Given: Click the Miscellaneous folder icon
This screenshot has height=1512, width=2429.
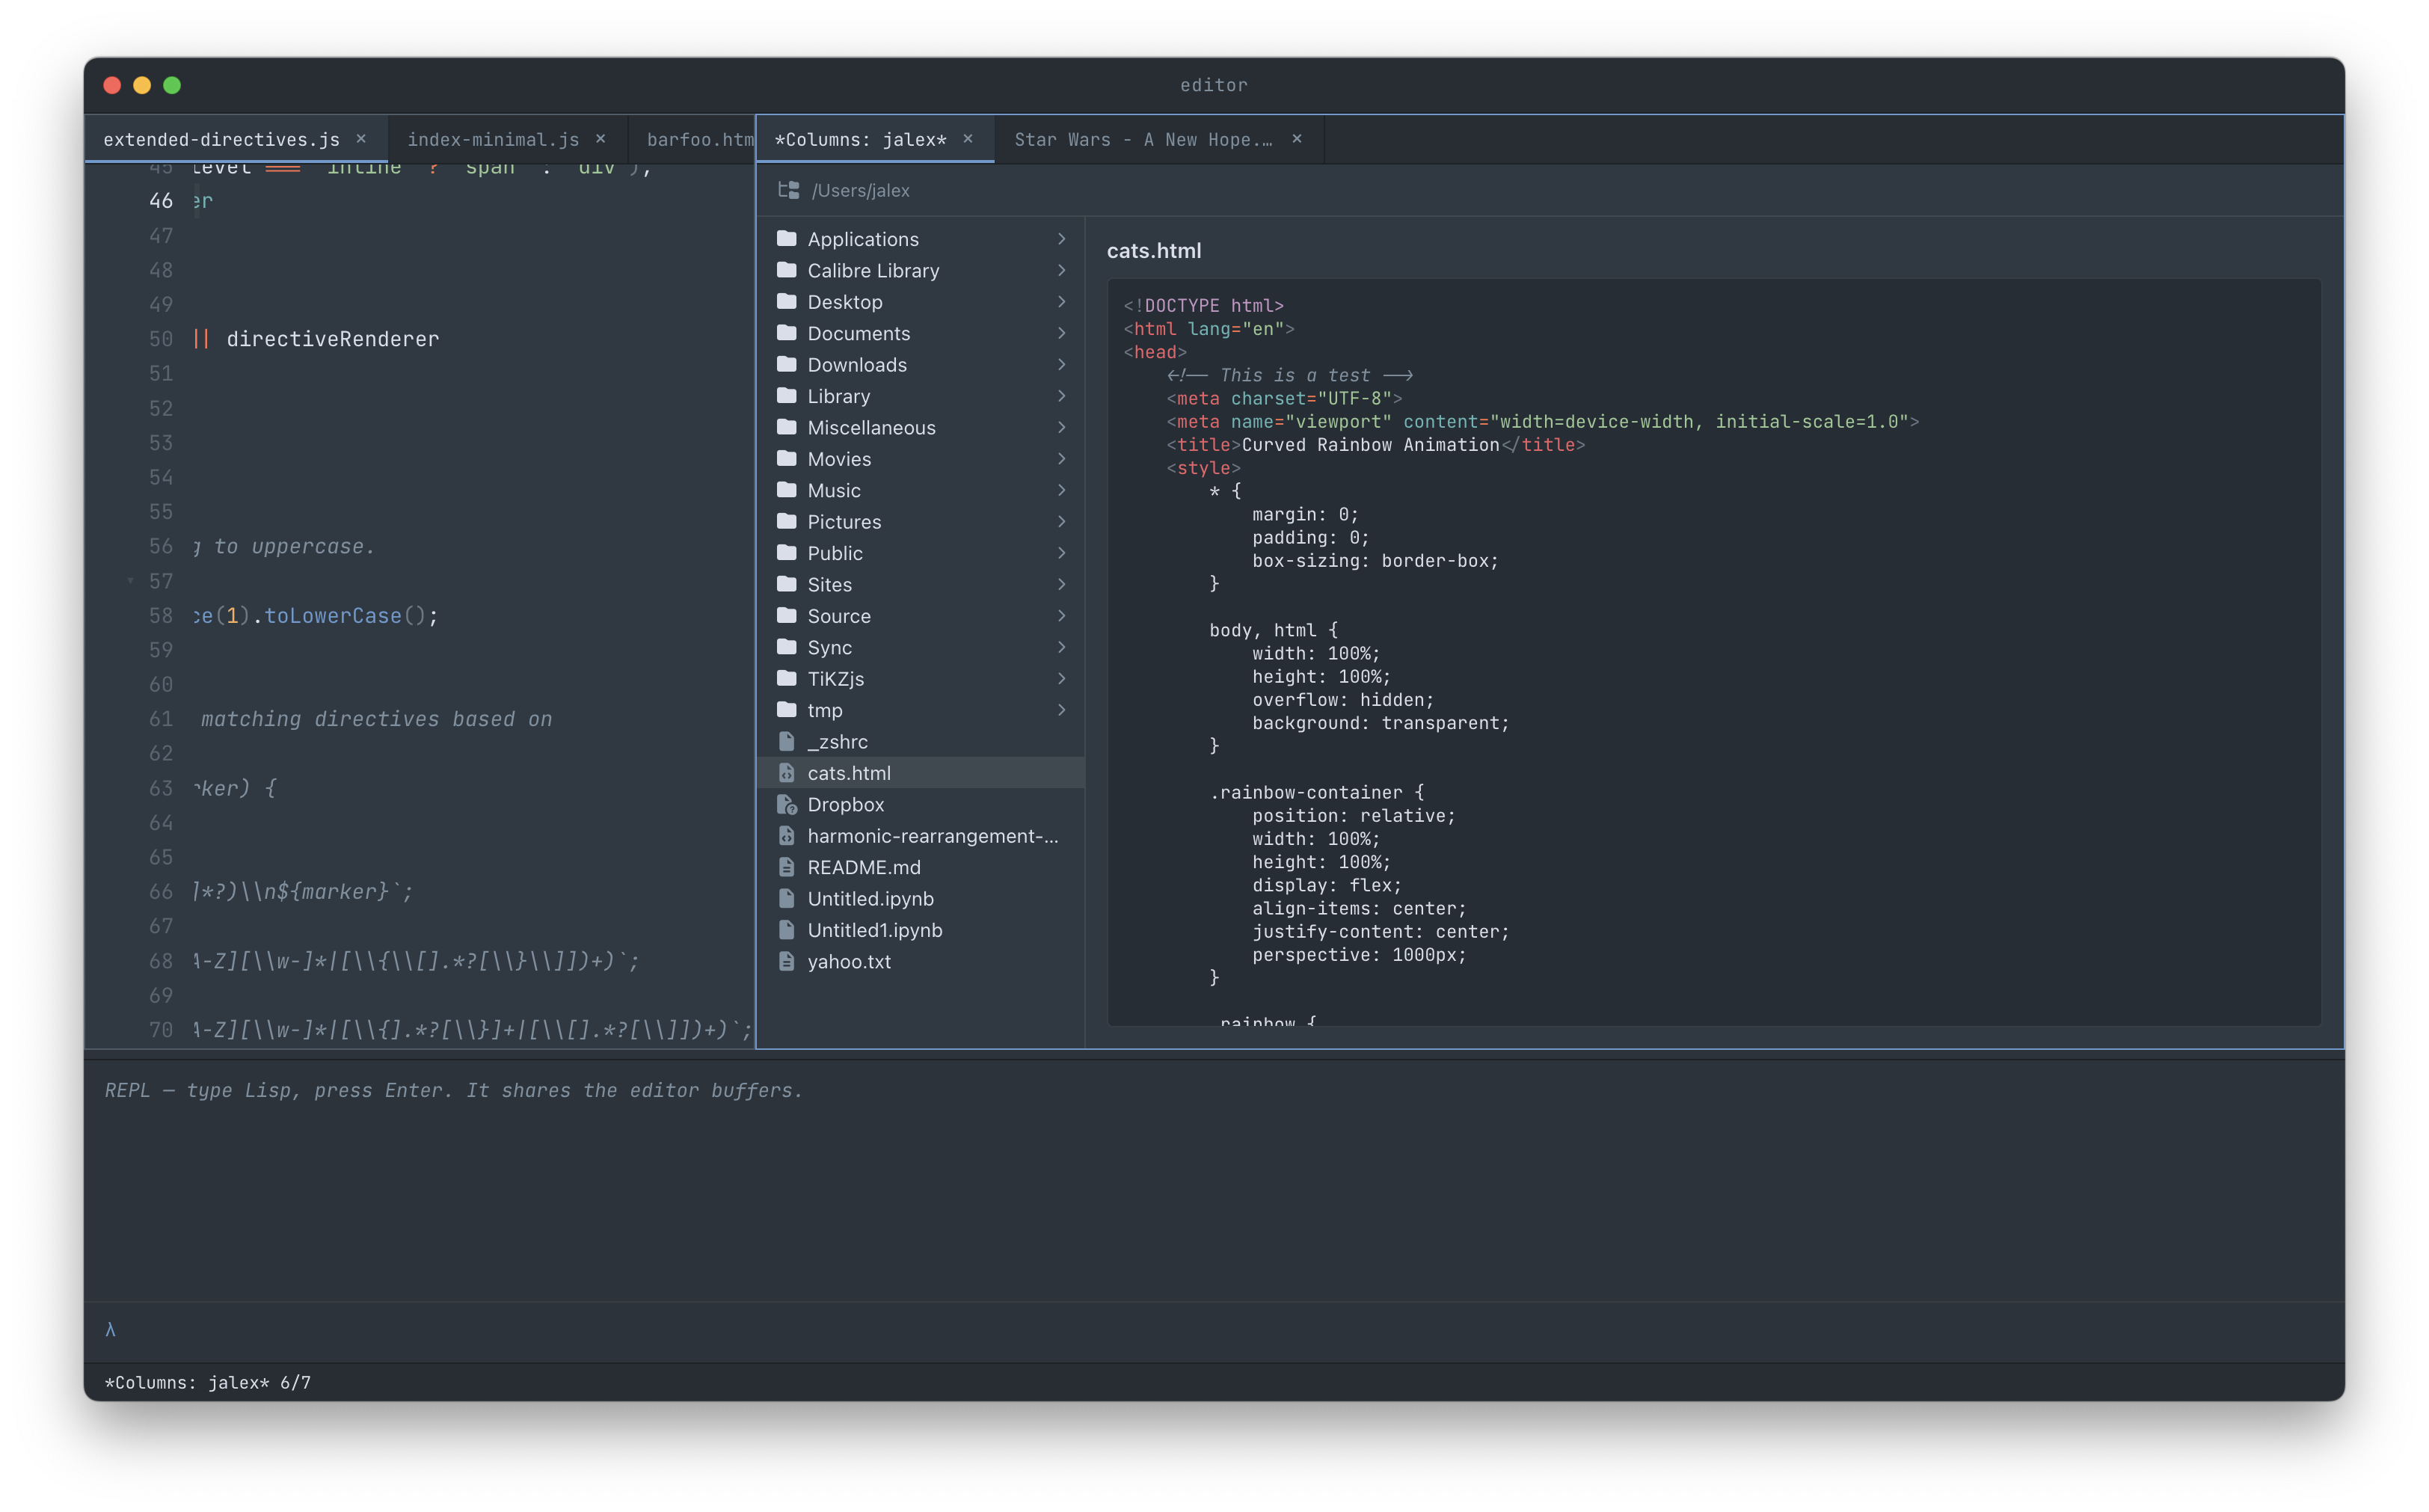Looking at the screenshot, I should click(787, 427).
